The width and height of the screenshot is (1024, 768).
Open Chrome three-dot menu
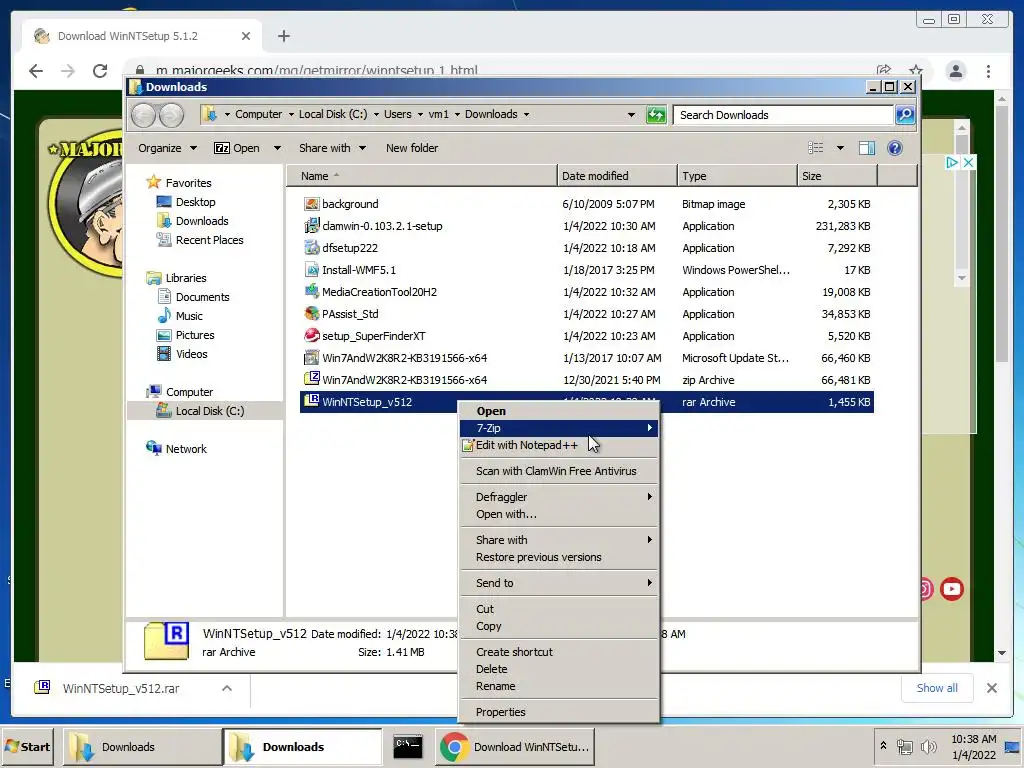[x=988, y=71]
